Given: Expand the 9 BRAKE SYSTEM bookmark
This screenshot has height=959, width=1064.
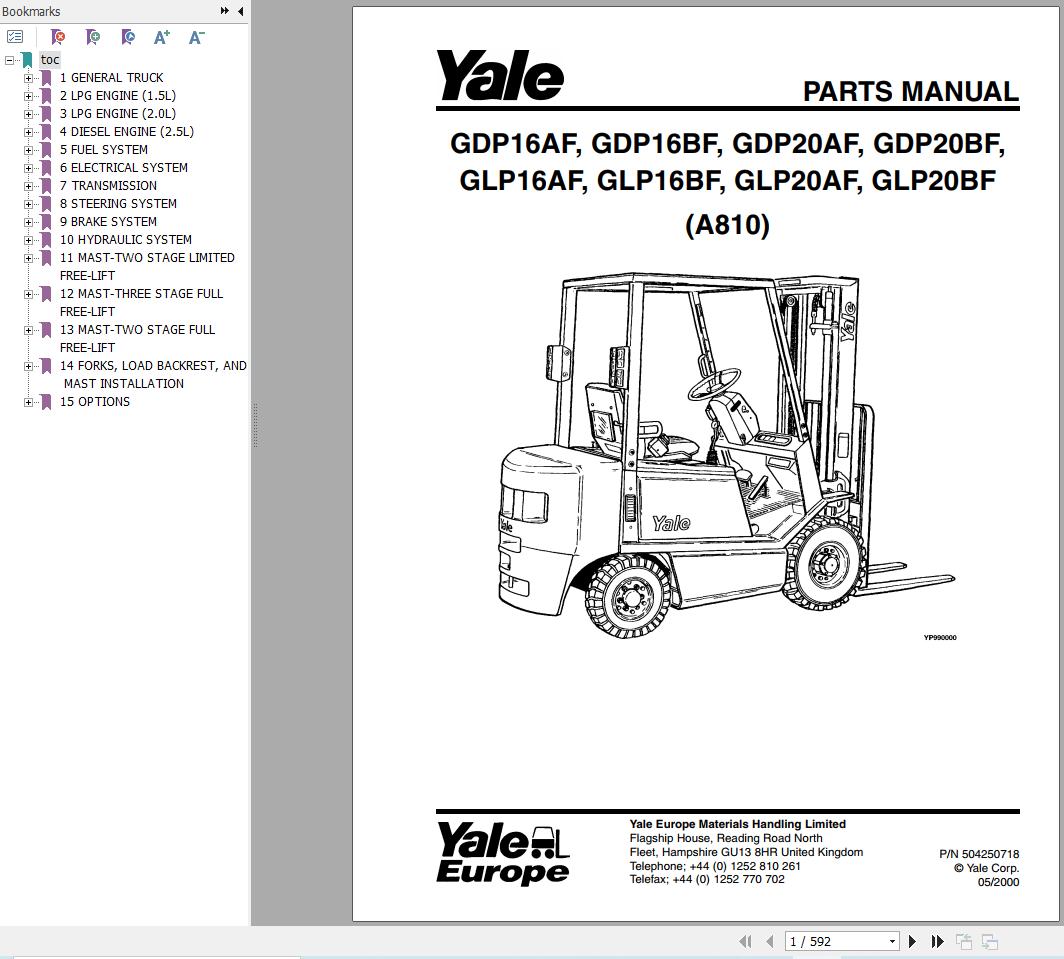Looking at the screenshot, I should click(x=28, y=222).
